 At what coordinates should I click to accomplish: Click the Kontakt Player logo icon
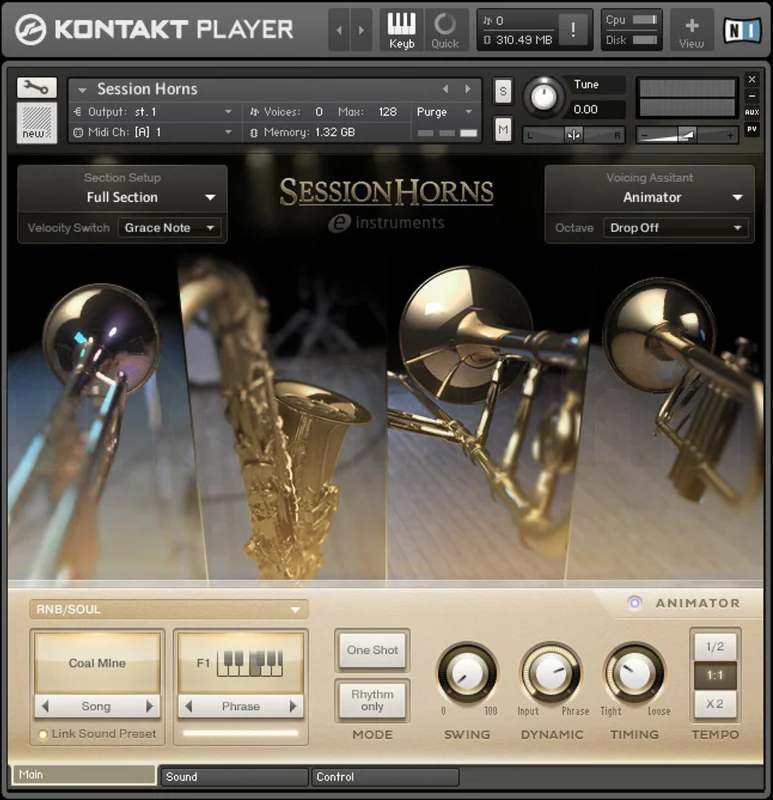pos(30,29)
